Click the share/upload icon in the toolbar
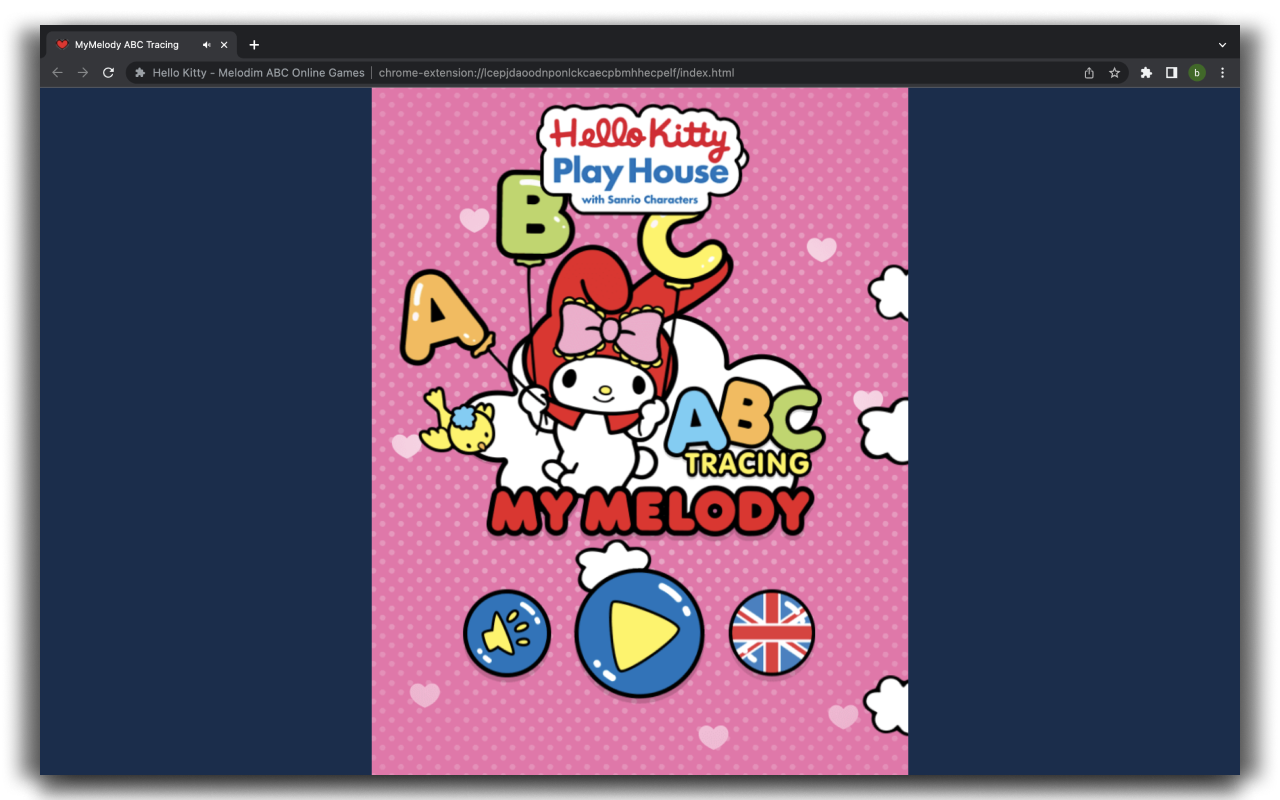Viewport: 1280px width, 800px height. (1089, 72)
